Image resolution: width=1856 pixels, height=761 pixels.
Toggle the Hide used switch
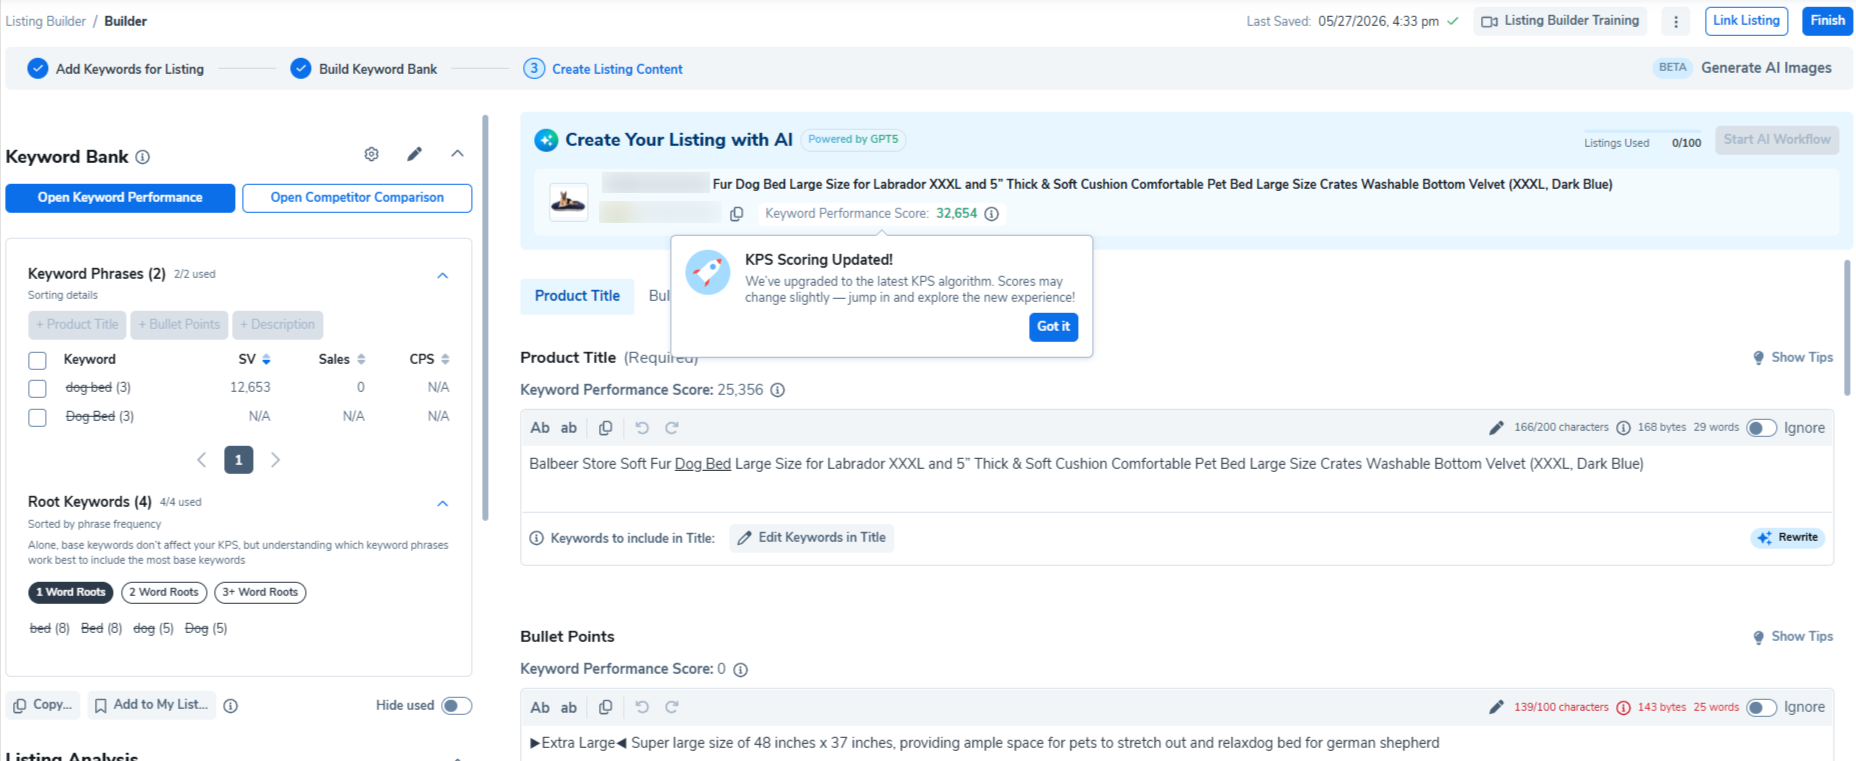457,706
